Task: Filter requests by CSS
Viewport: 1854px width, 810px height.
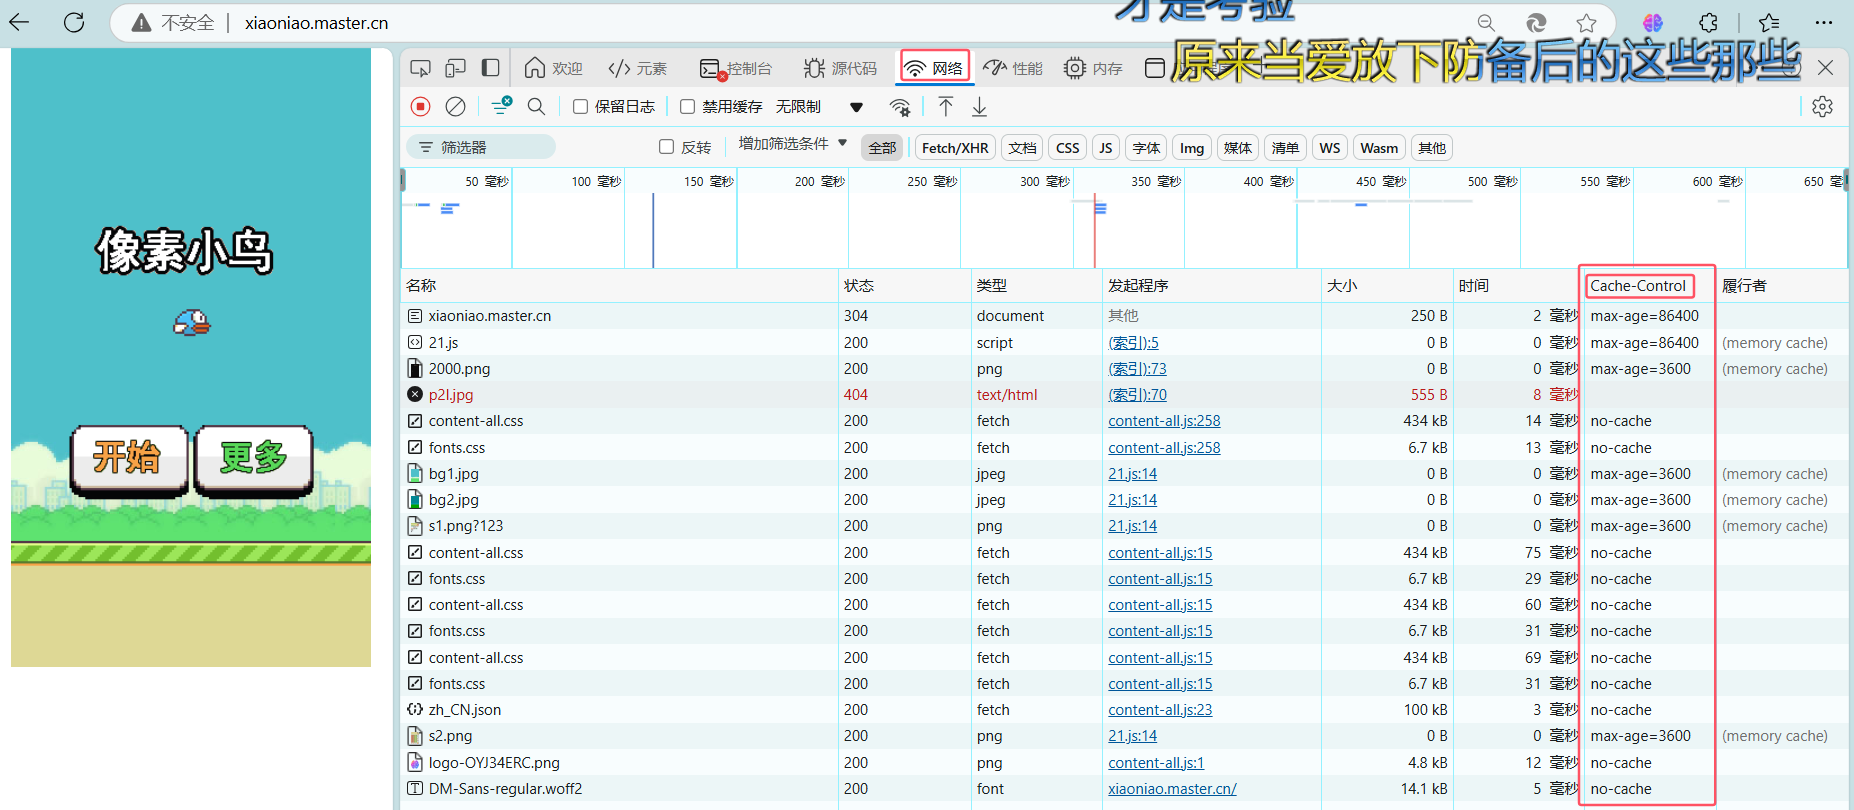Action: [1068, 148]
